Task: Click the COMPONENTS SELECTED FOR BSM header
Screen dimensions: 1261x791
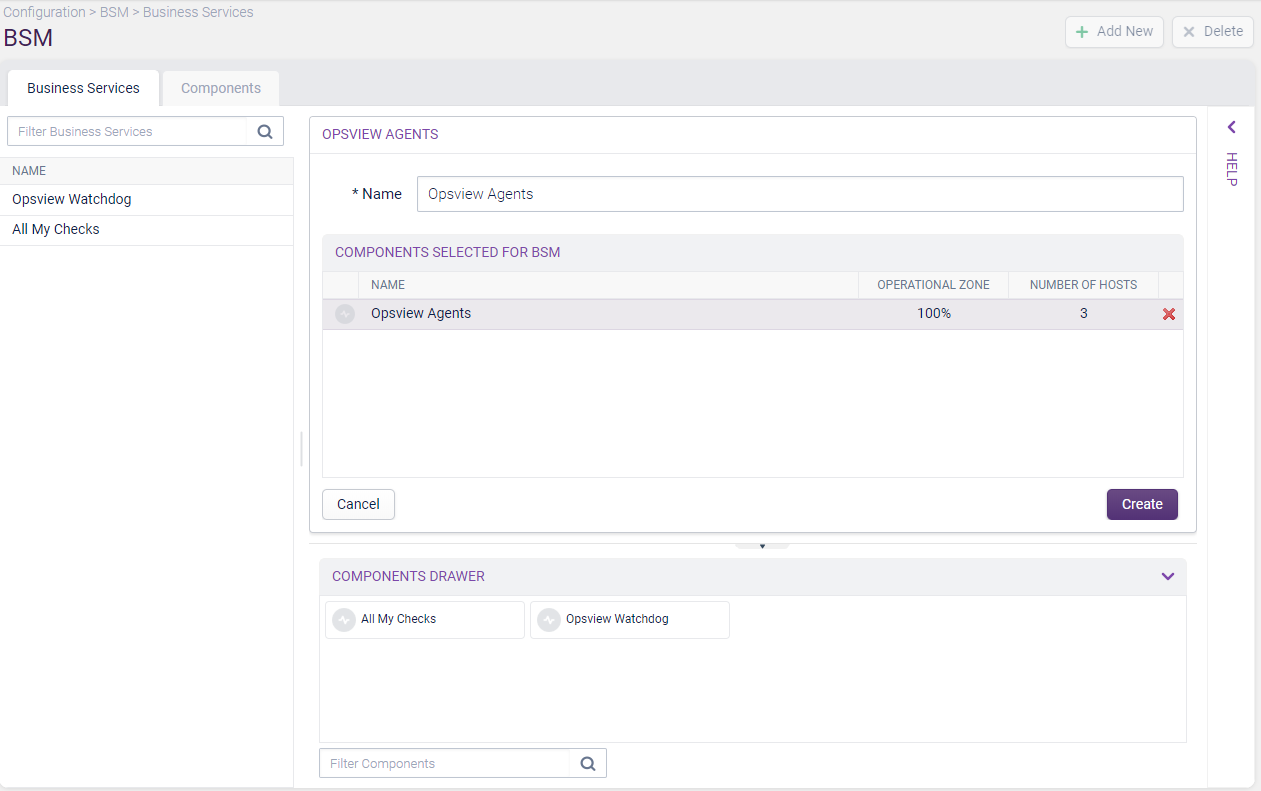Action: [447, 253]
